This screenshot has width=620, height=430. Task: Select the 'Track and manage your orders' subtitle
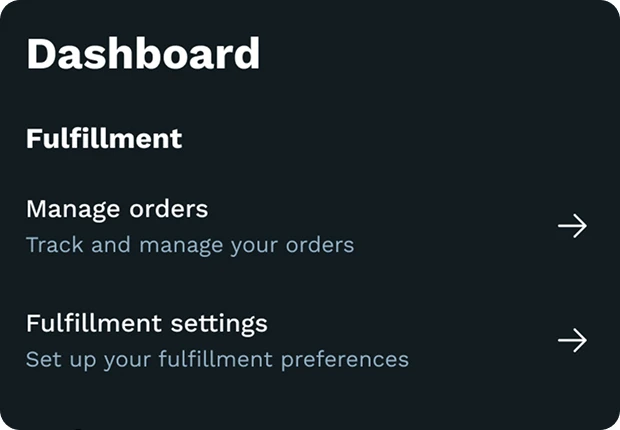coord(190,245)
